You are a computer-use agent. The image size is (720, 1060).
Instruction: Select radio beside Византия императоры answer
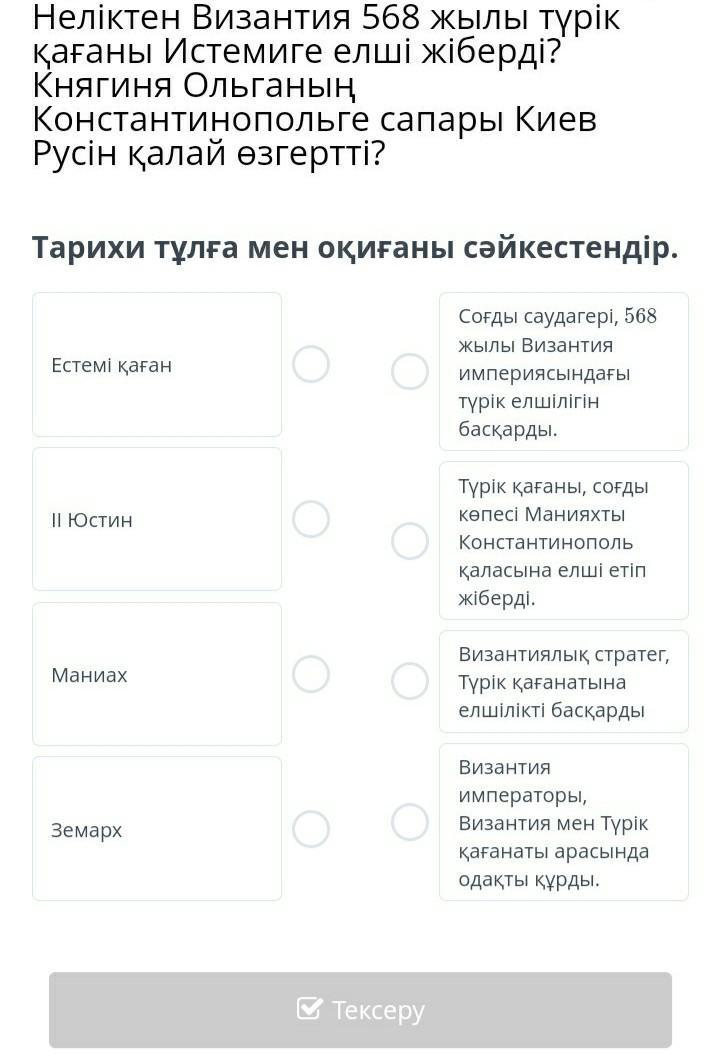pyautogui.click(x=410, y=822)
